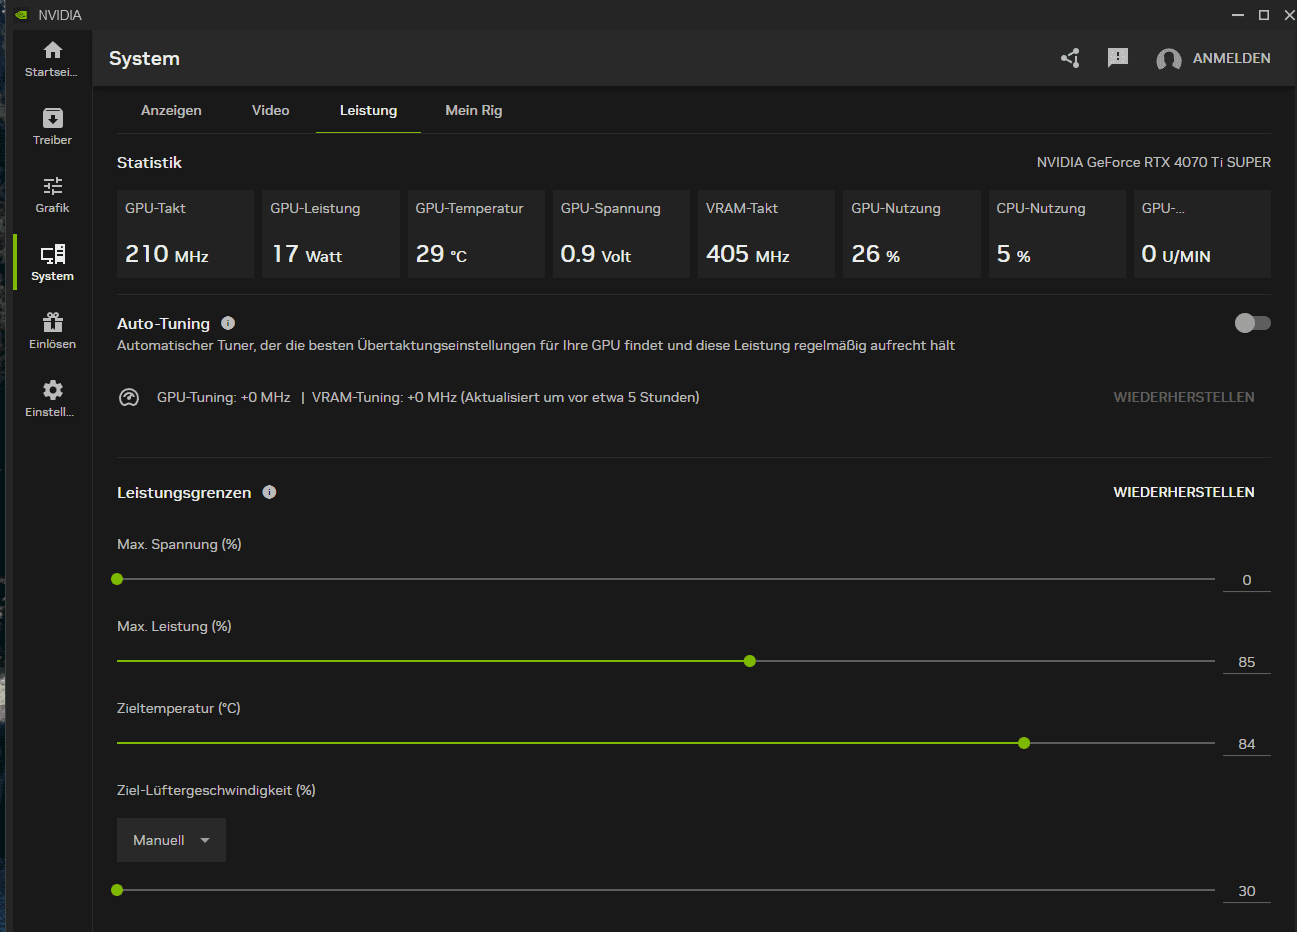This screenshot has width=1297, height=932.
Task: Open the Einlösen redeem section
Action: (x=53, y=322)
